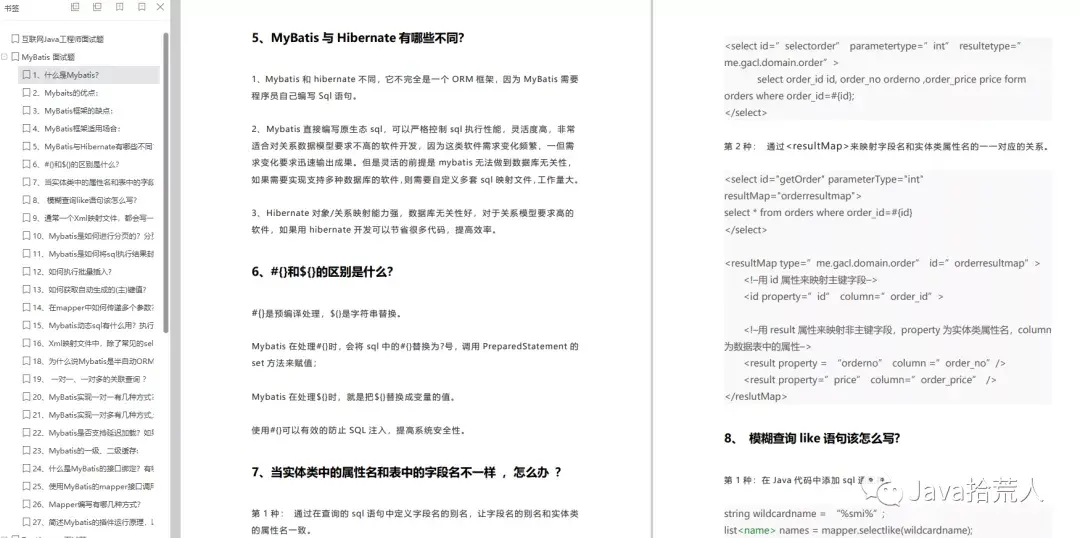
Task: Click bookmark icon beside MyBatis 面试题
Action: click(x=15, y=57)
